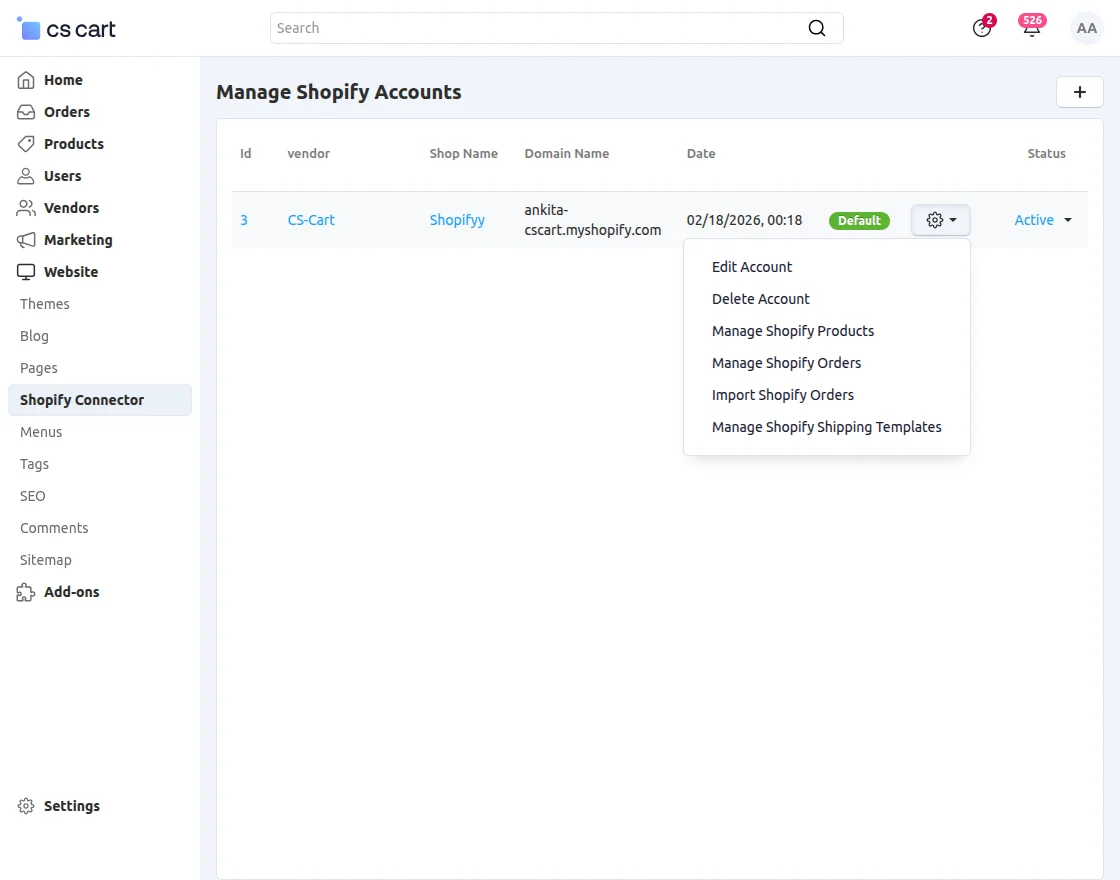Image resolution: width=1120 pixels, height=880 pixels.
Task: Click the Vendors people icon
Action: coord(25,208)
